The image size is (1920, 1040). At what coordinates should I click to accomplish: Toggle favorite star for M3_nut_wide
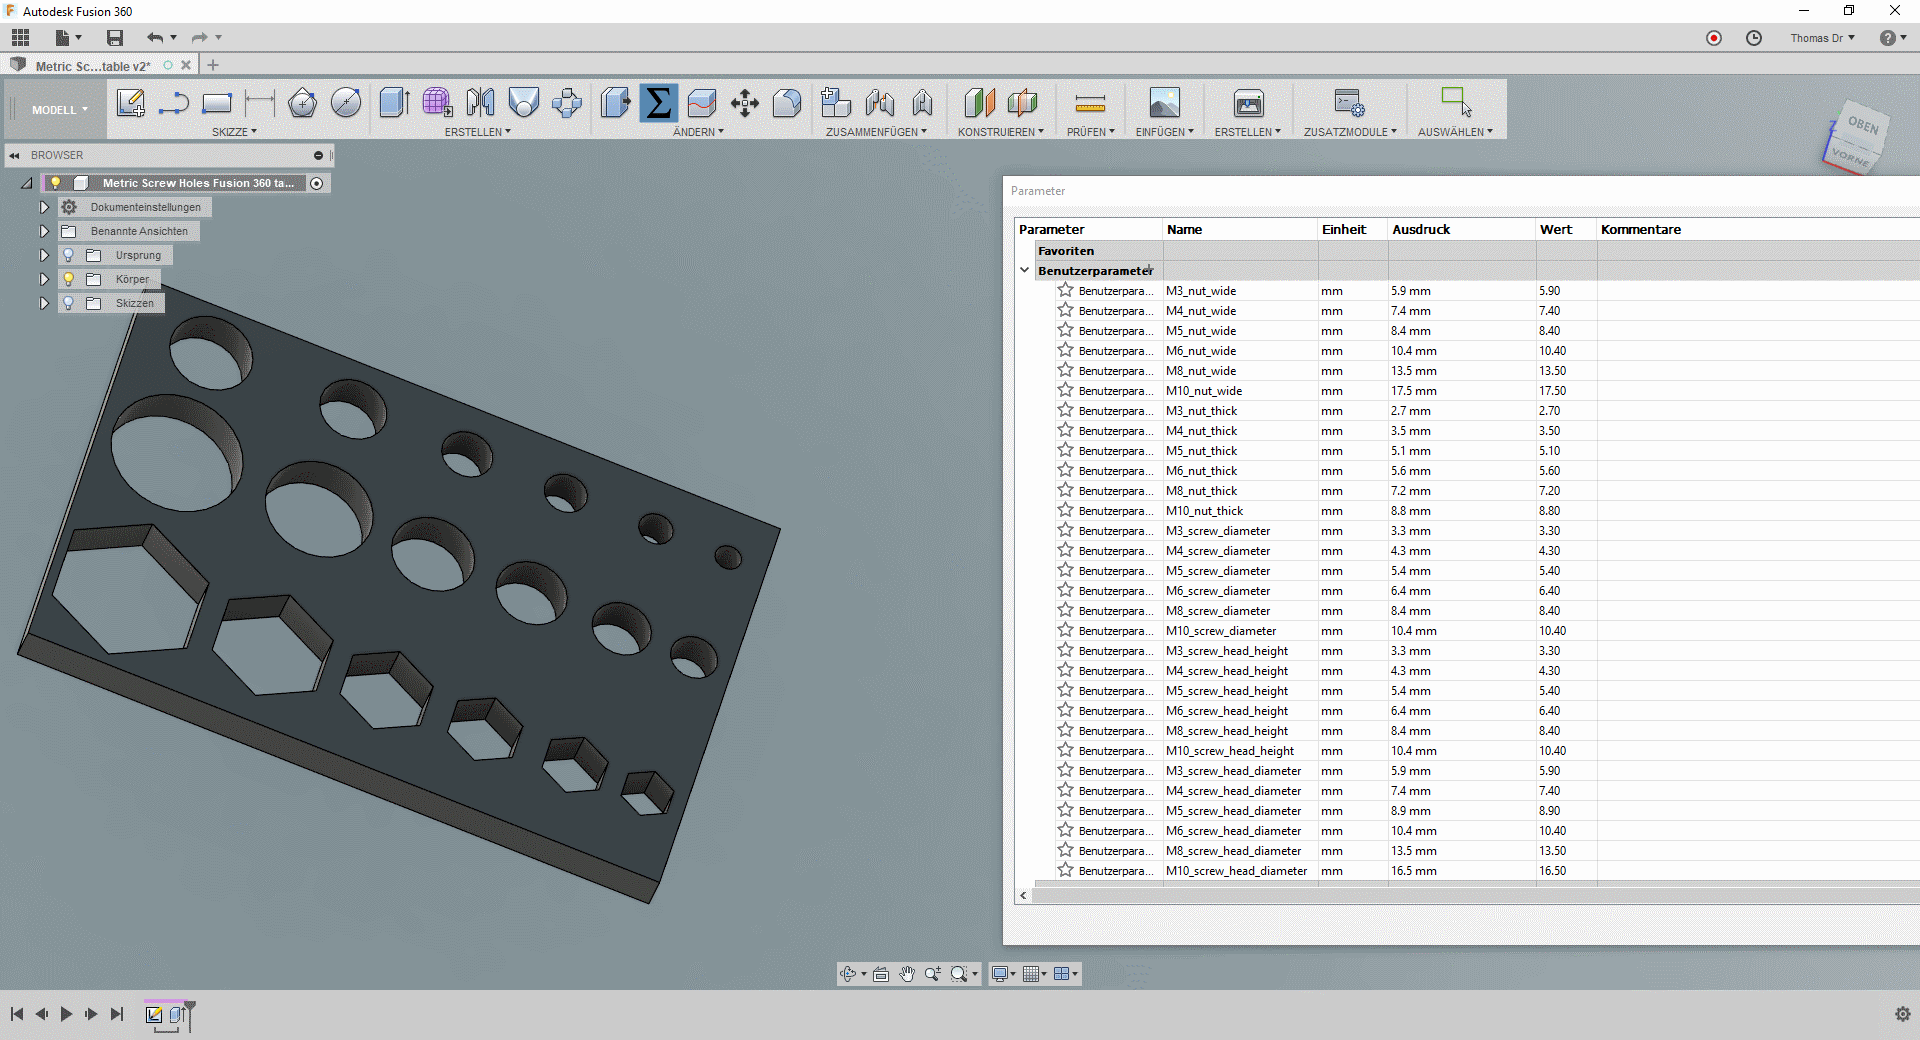click(x=1066, y=291)
